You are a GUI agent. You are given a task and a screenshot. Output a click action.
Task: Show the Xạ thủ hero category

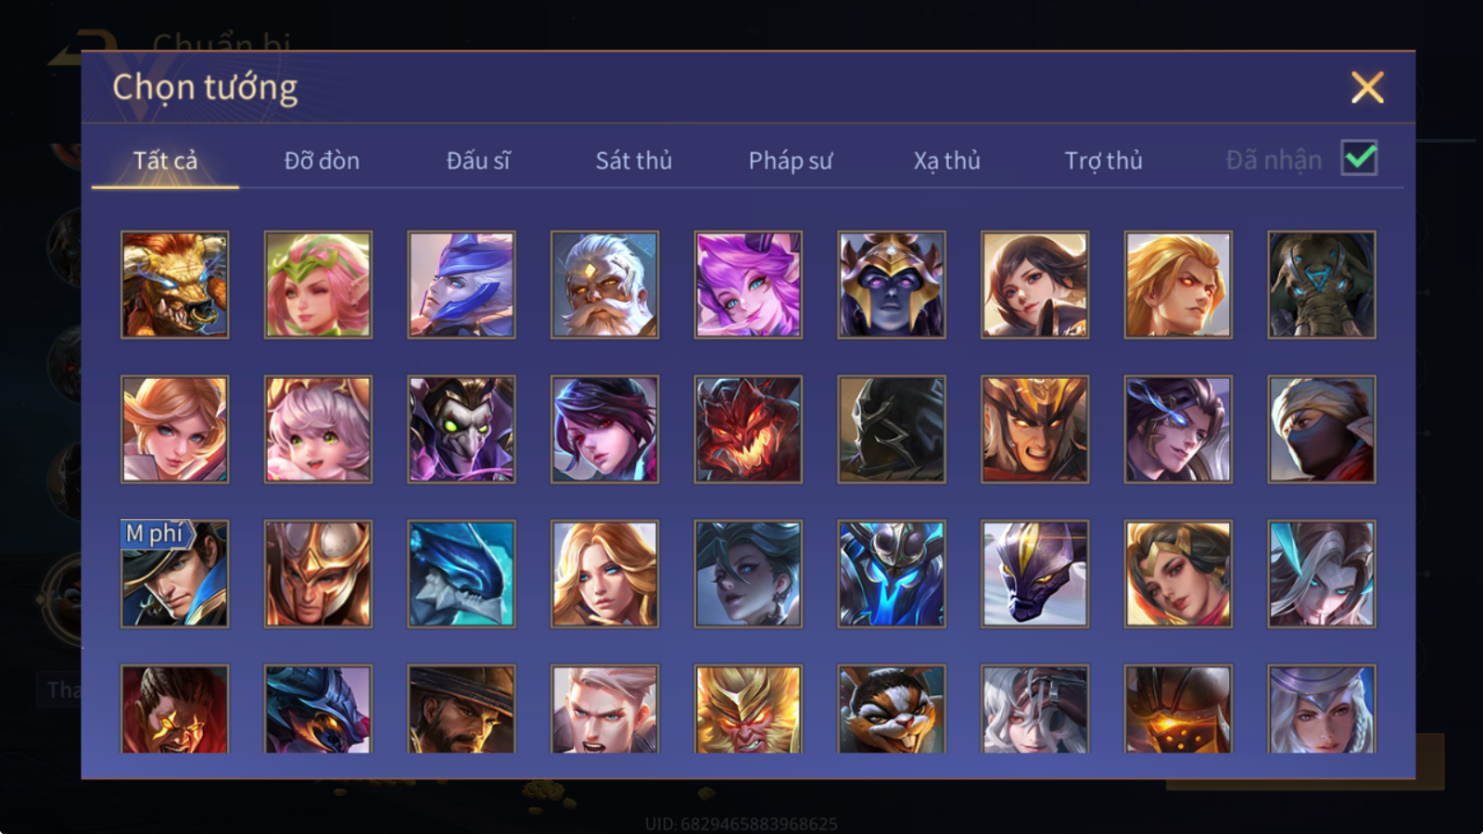click(946, 160)
